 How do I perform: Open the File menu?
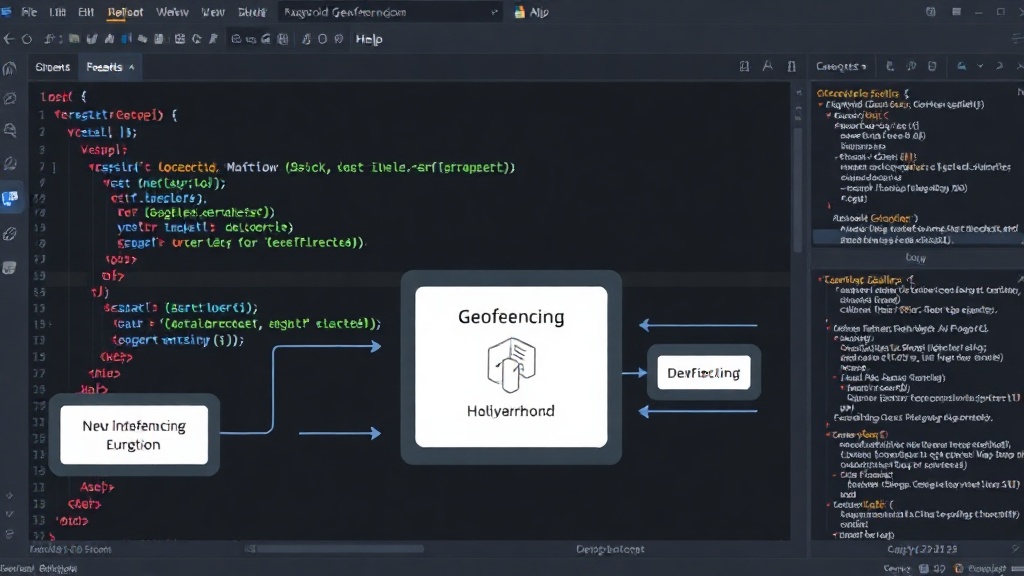pyautogui.click(x=29, y=12)
